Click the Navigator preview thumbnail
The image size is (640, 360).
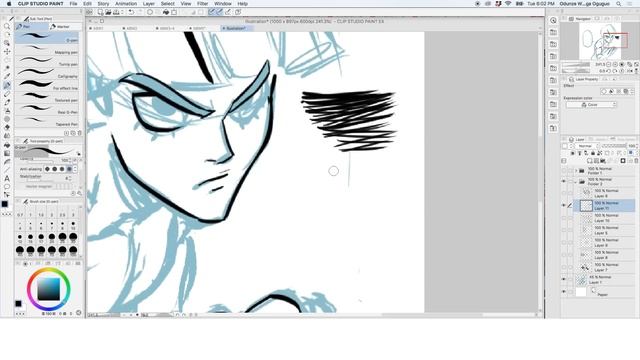pos(601,41)
